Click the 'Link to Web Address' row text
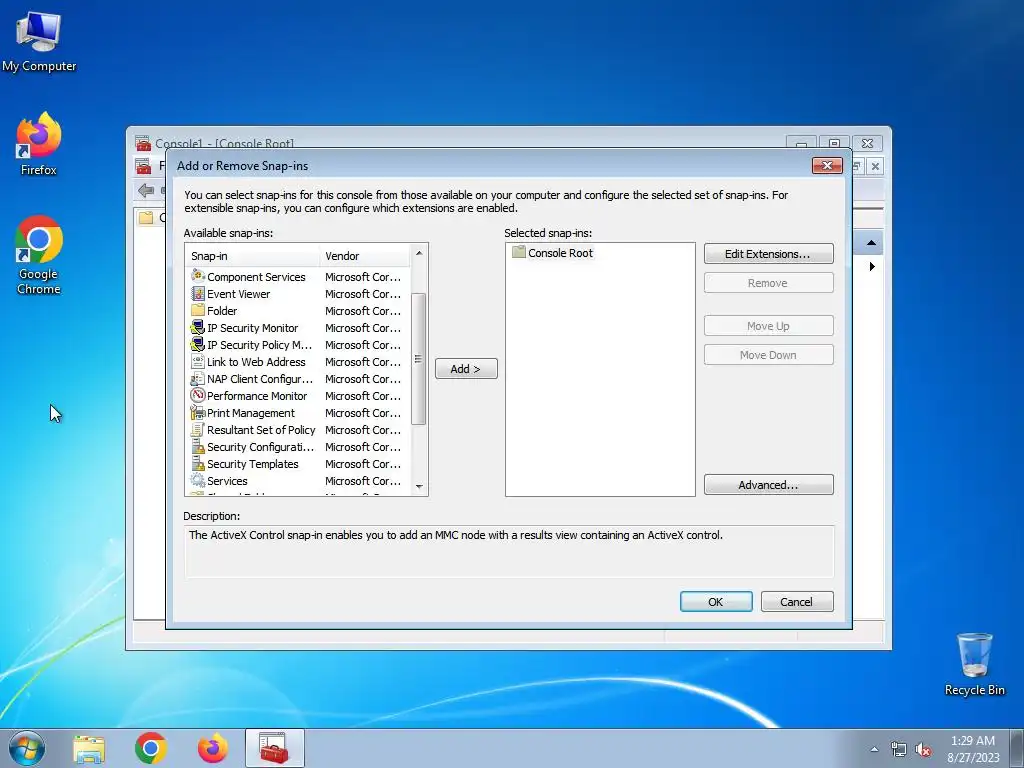Image resolution: width=1024 pixels, height=768 pixels. point(256,362)
